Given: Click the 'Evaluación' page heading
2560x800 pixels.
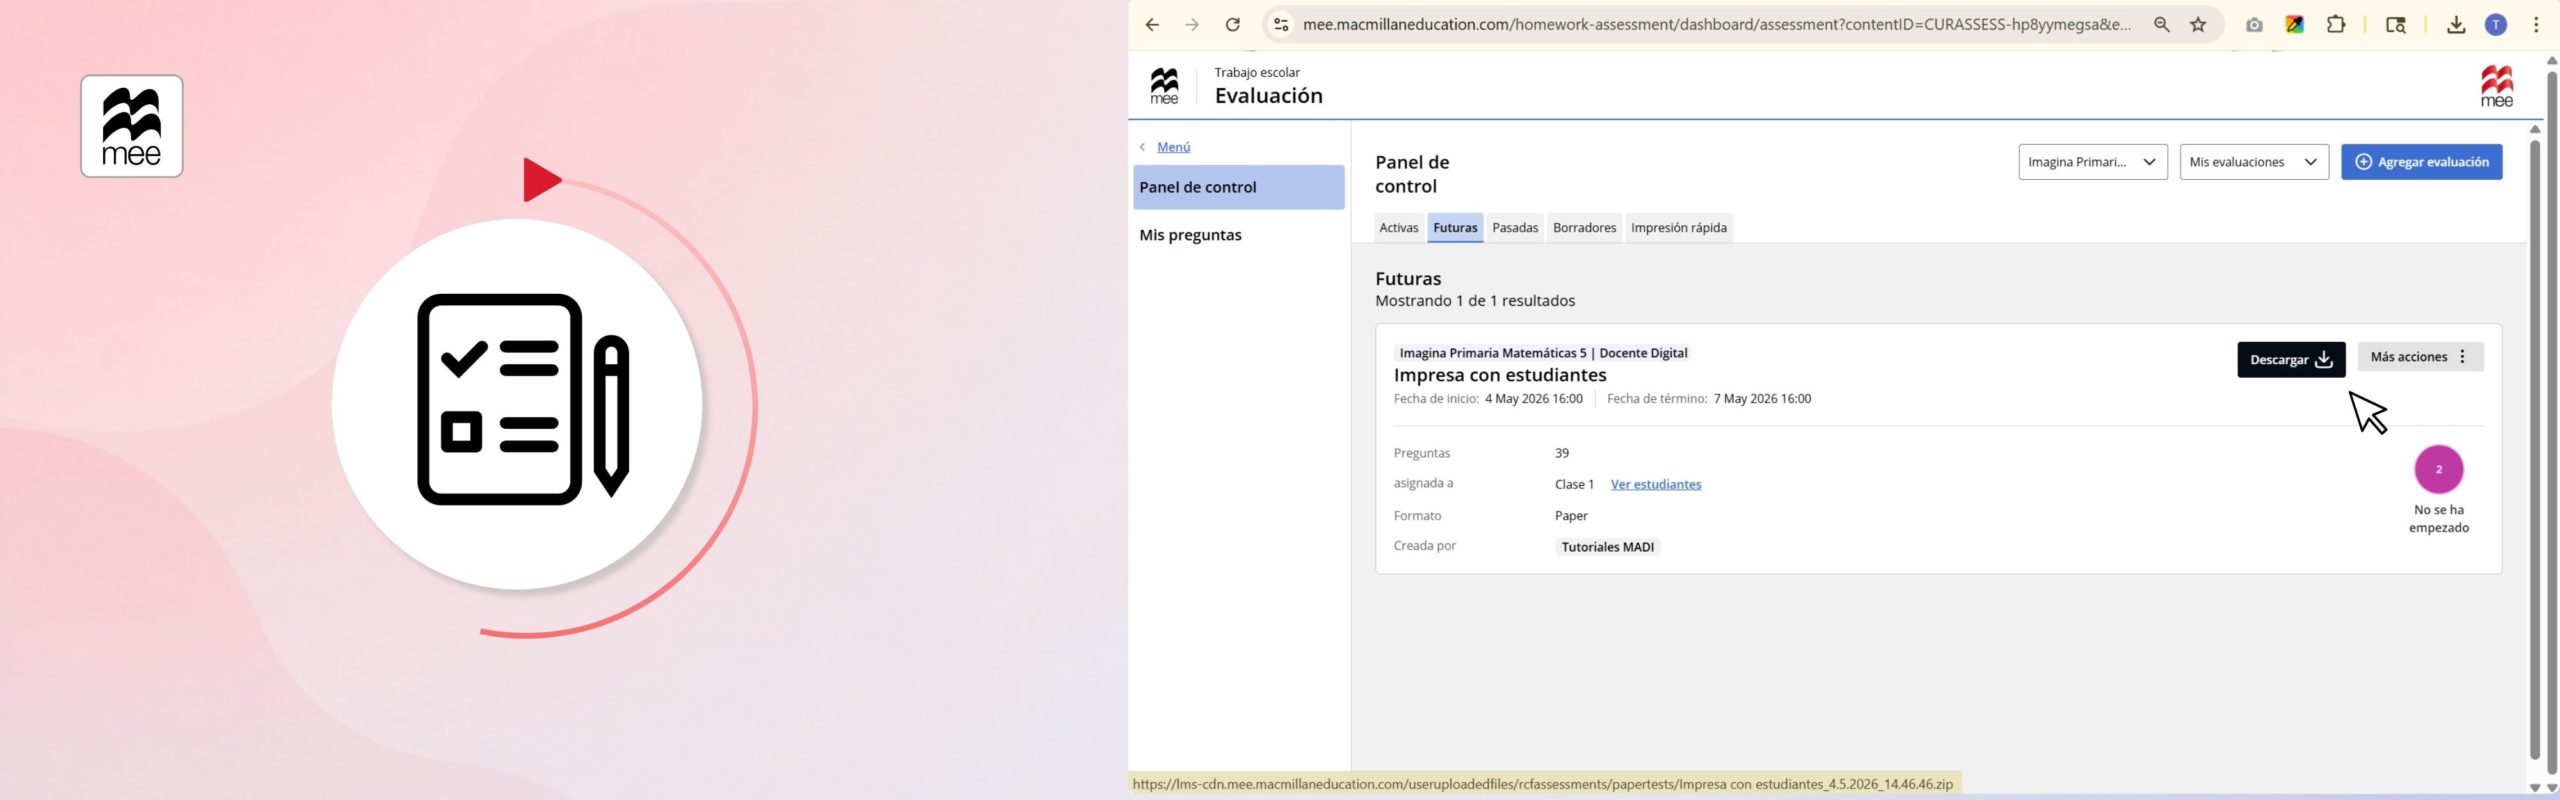Looking at the screenshot, I should 1268,96.
